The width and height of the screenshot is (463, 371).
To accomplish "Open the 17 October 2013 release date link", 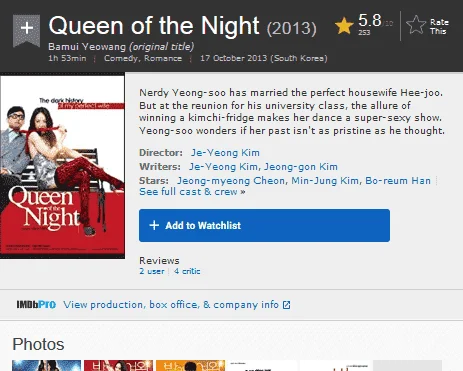I will click(264, 58).
